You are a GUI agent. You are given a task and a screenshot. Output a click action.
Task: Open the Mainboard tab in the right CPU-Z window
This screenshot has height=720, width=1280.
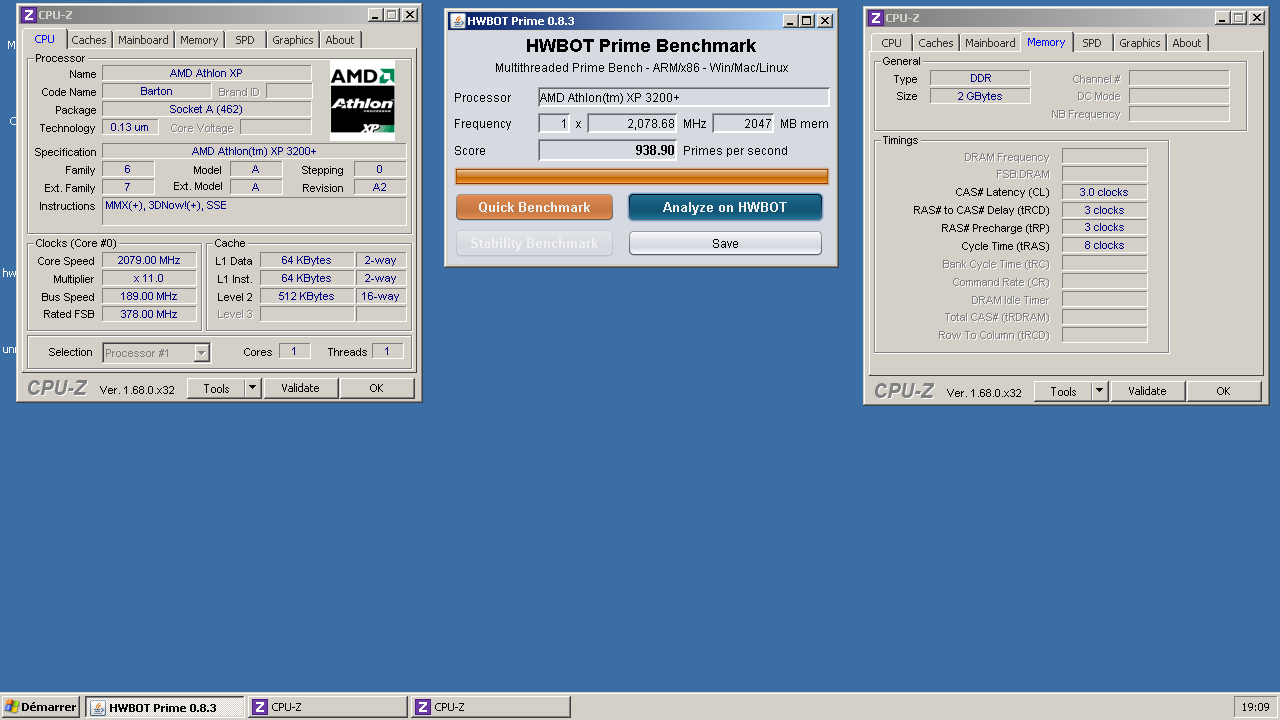point(990,43)
